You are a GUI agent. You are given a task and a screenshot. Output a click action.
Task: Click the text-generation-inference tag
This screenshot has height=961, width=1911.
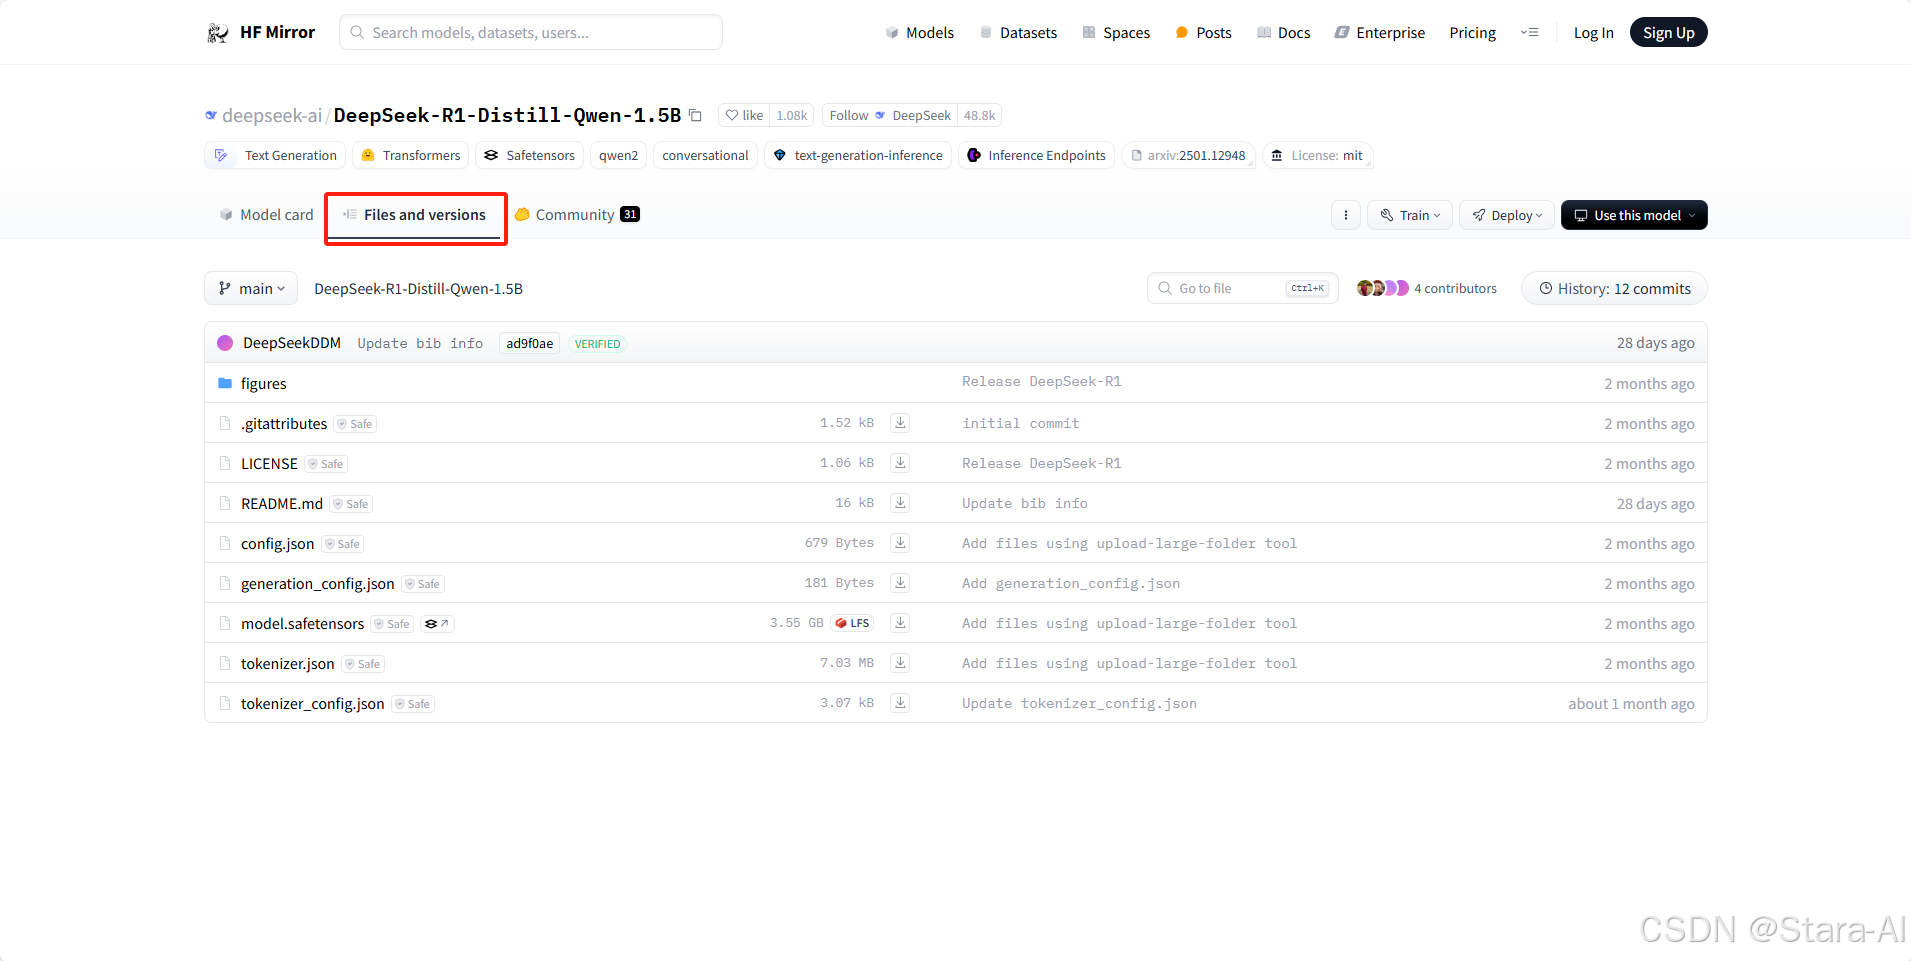click(x=858, y=155)
